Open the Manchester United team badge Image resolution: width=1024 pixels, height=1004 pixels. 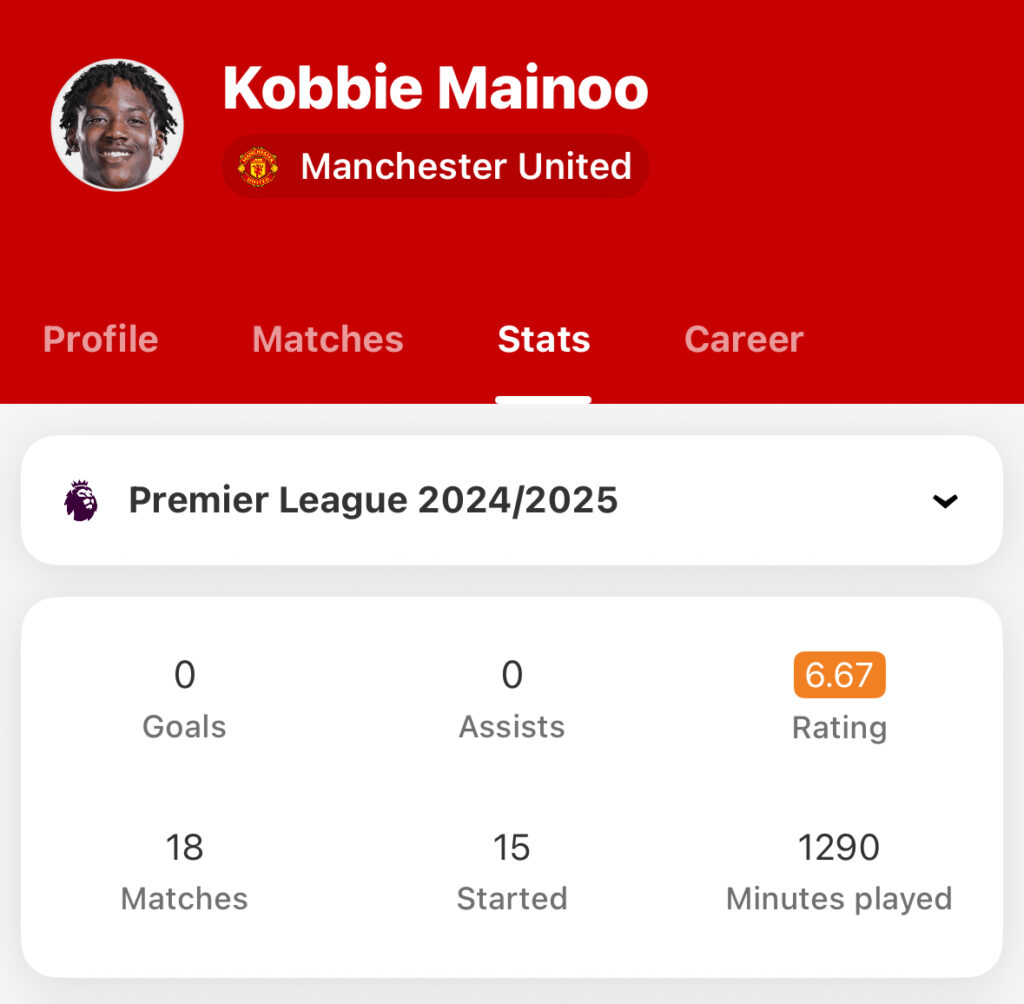click(436, 167)
